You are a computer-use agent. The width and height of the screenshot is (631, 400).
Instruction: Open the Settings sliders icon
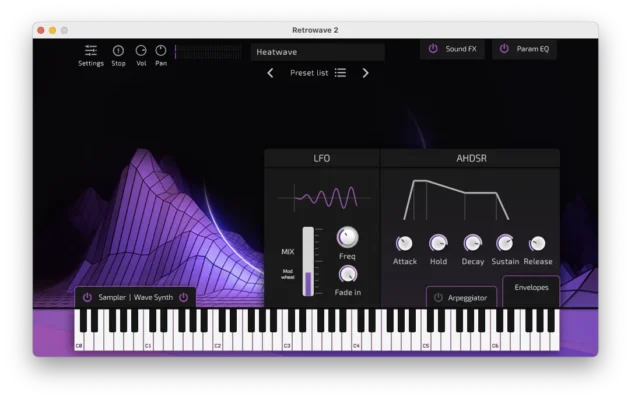[91, 51]
